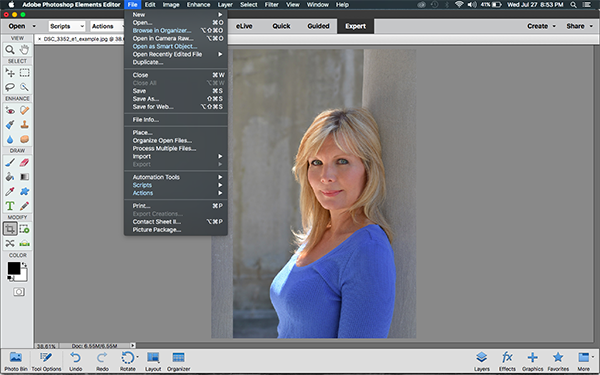Open the foreground color swatch
The height and width of the screenshot is (375, 600).
13,268
